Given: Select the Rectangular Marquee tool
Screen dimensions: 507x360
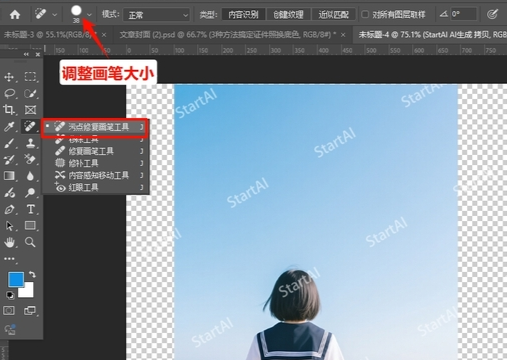Looking at the screenshot, I should [30, 77].
